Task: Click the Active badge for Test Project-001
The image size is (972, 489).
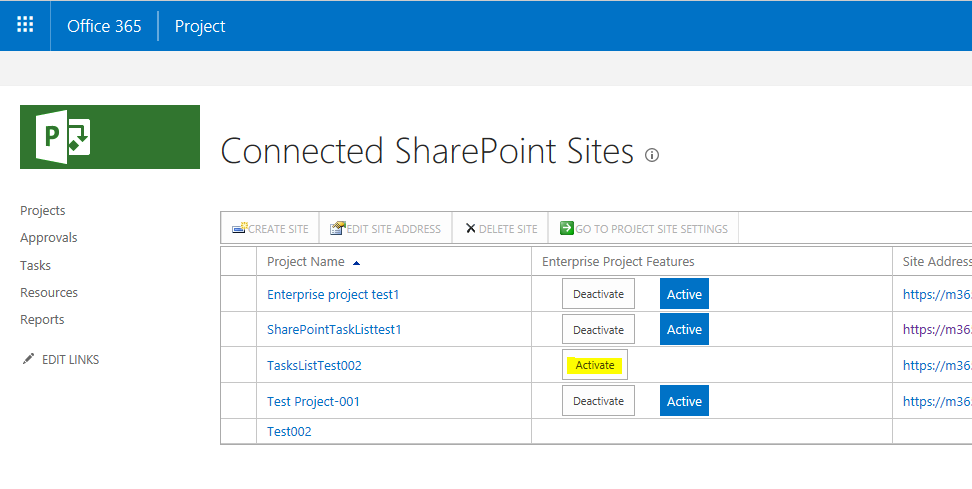Action: coord(684,401)
